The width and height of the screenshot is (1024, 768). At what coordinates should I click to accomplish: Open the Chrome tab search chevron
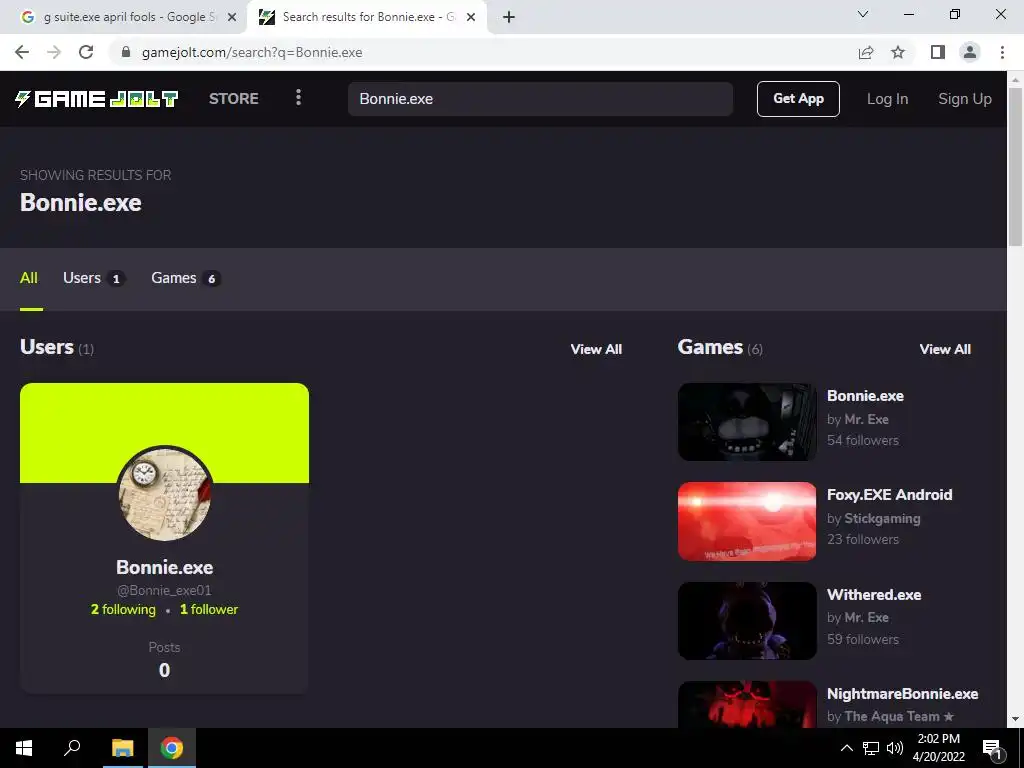click(x=863, y=14)
